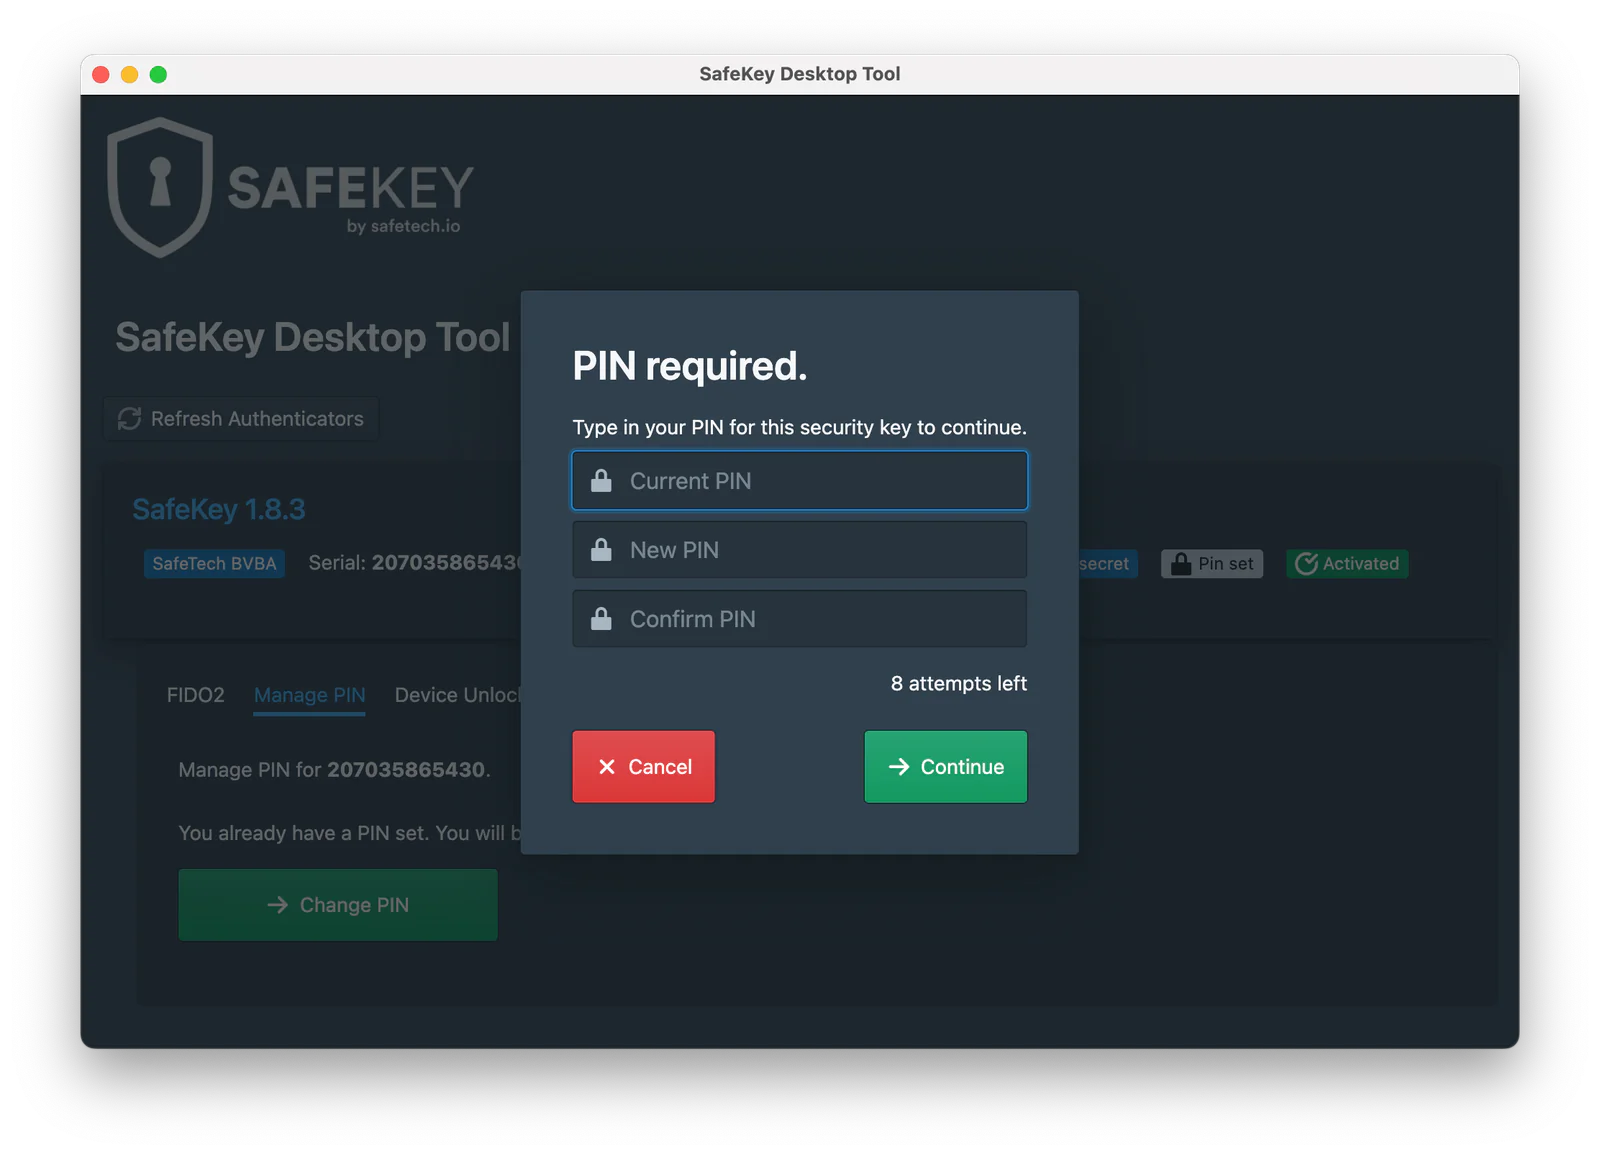This screenshot has width=1600, height=1155.
Task: Click the SafeTech BVBA vendor badge
Action: 214,564
